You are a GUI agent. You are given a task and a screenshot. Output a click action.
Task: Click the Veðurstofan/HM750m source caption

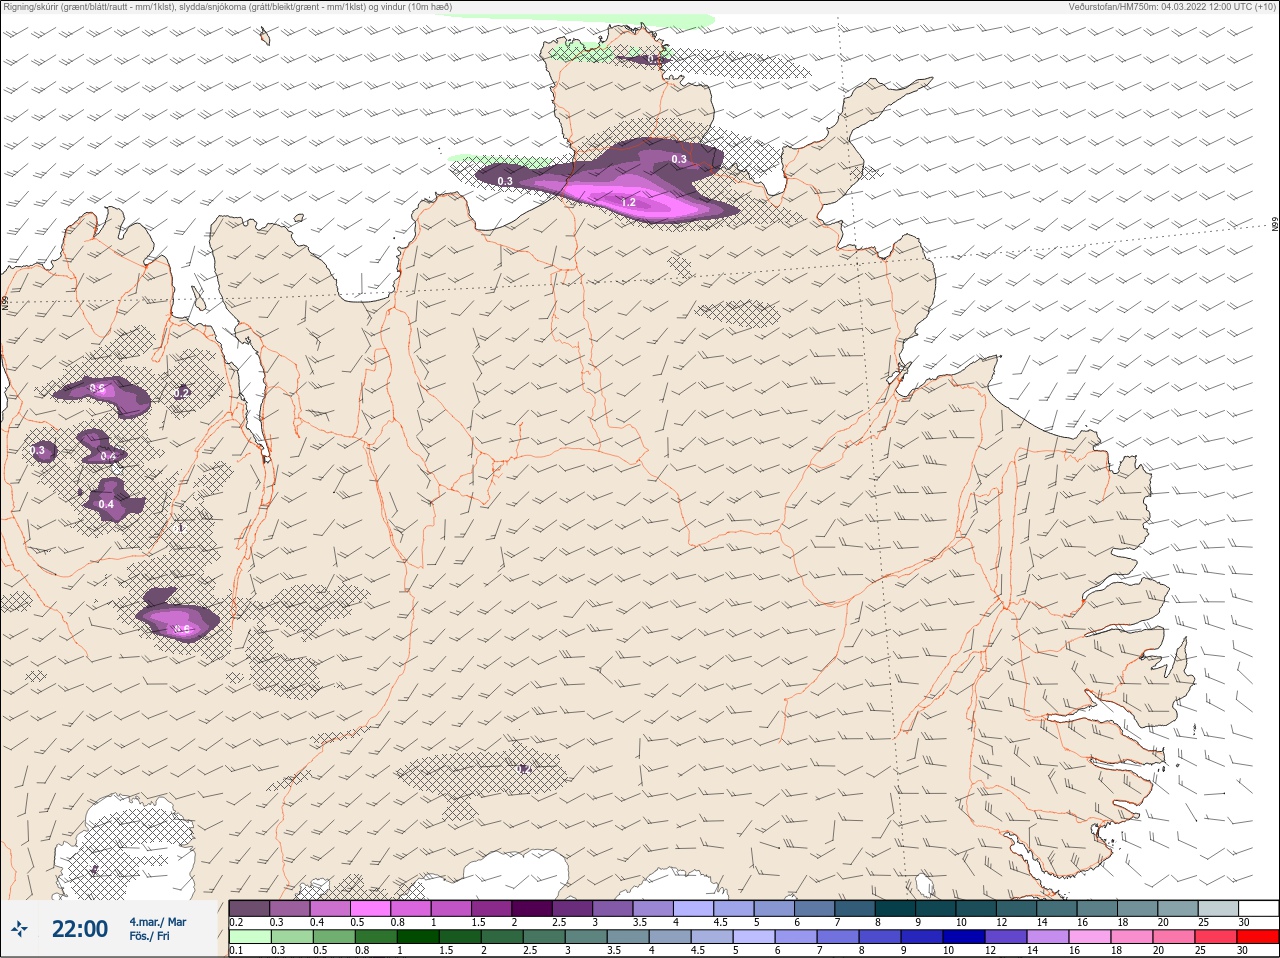(x=1172, y=6)
